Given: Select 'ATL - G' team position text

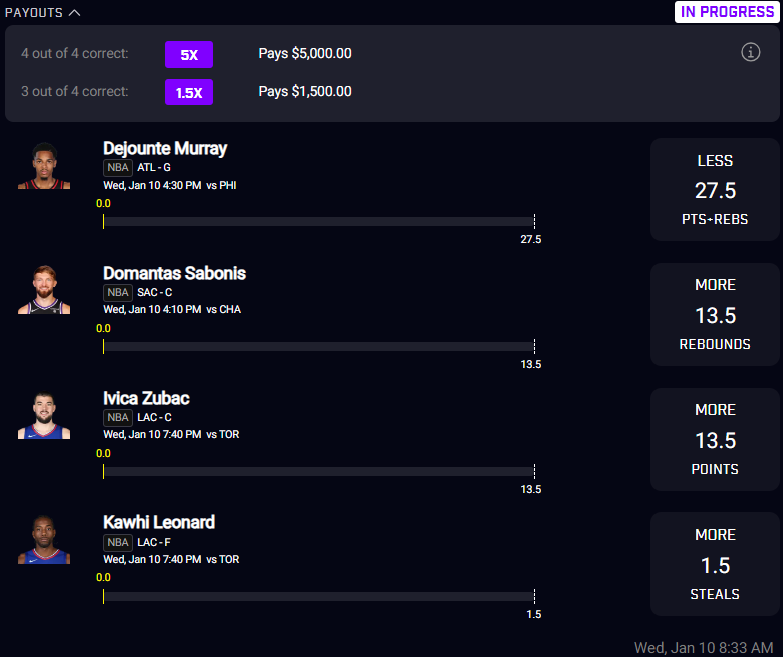Looking at the screenshot, I should tap(154, 168).
